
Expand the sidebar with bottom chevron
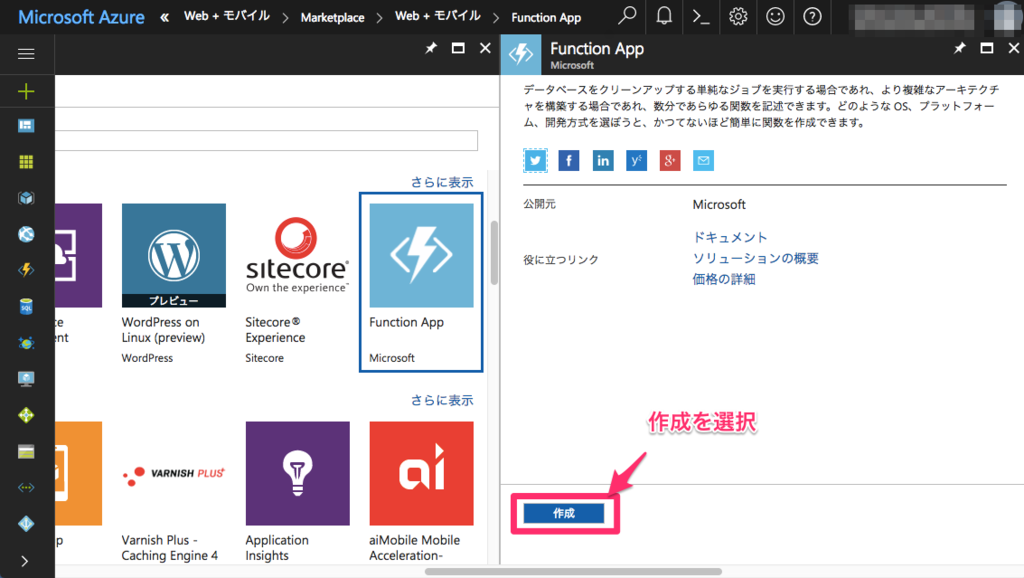25,561
